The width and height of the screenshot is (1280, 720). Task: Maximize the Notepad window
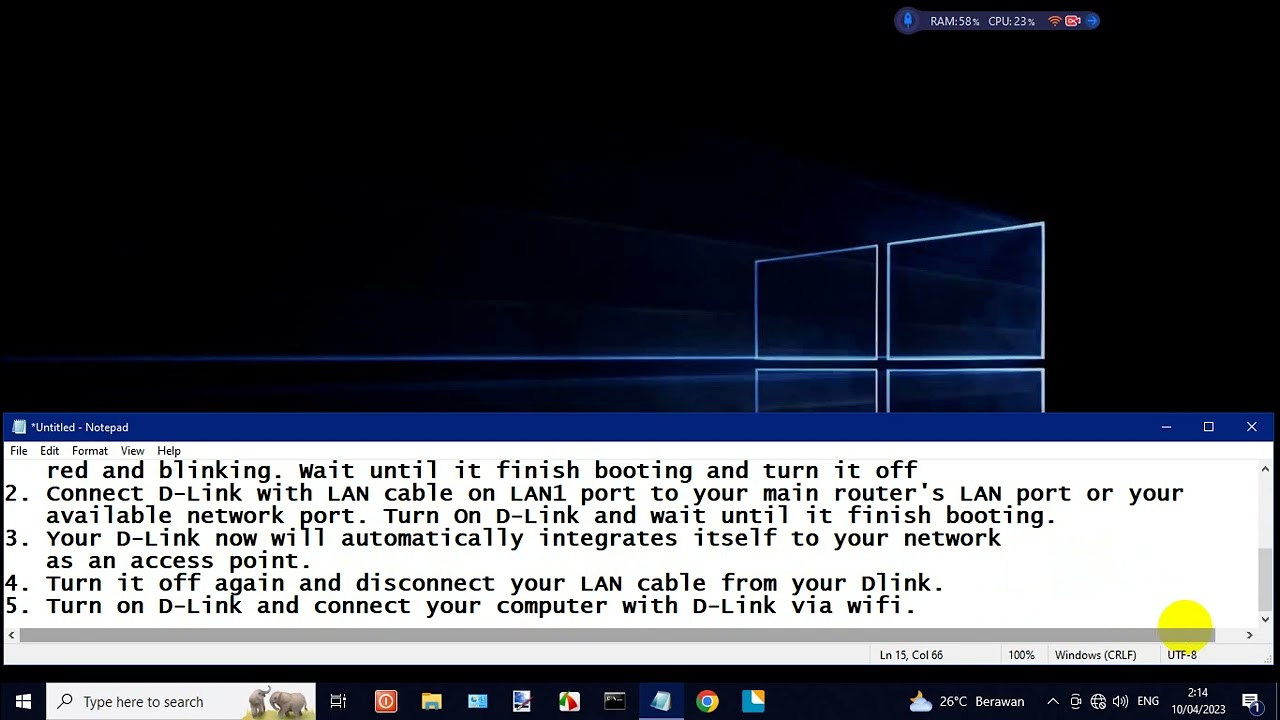coord(1208,427)
